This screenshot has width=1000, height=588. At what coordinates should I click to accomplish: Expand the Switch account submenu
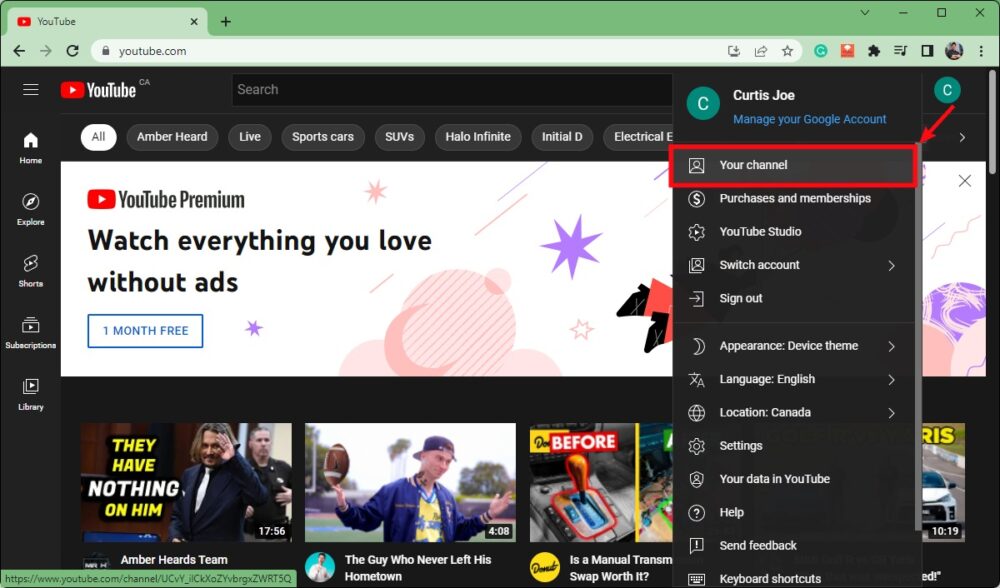coord(758,265)
